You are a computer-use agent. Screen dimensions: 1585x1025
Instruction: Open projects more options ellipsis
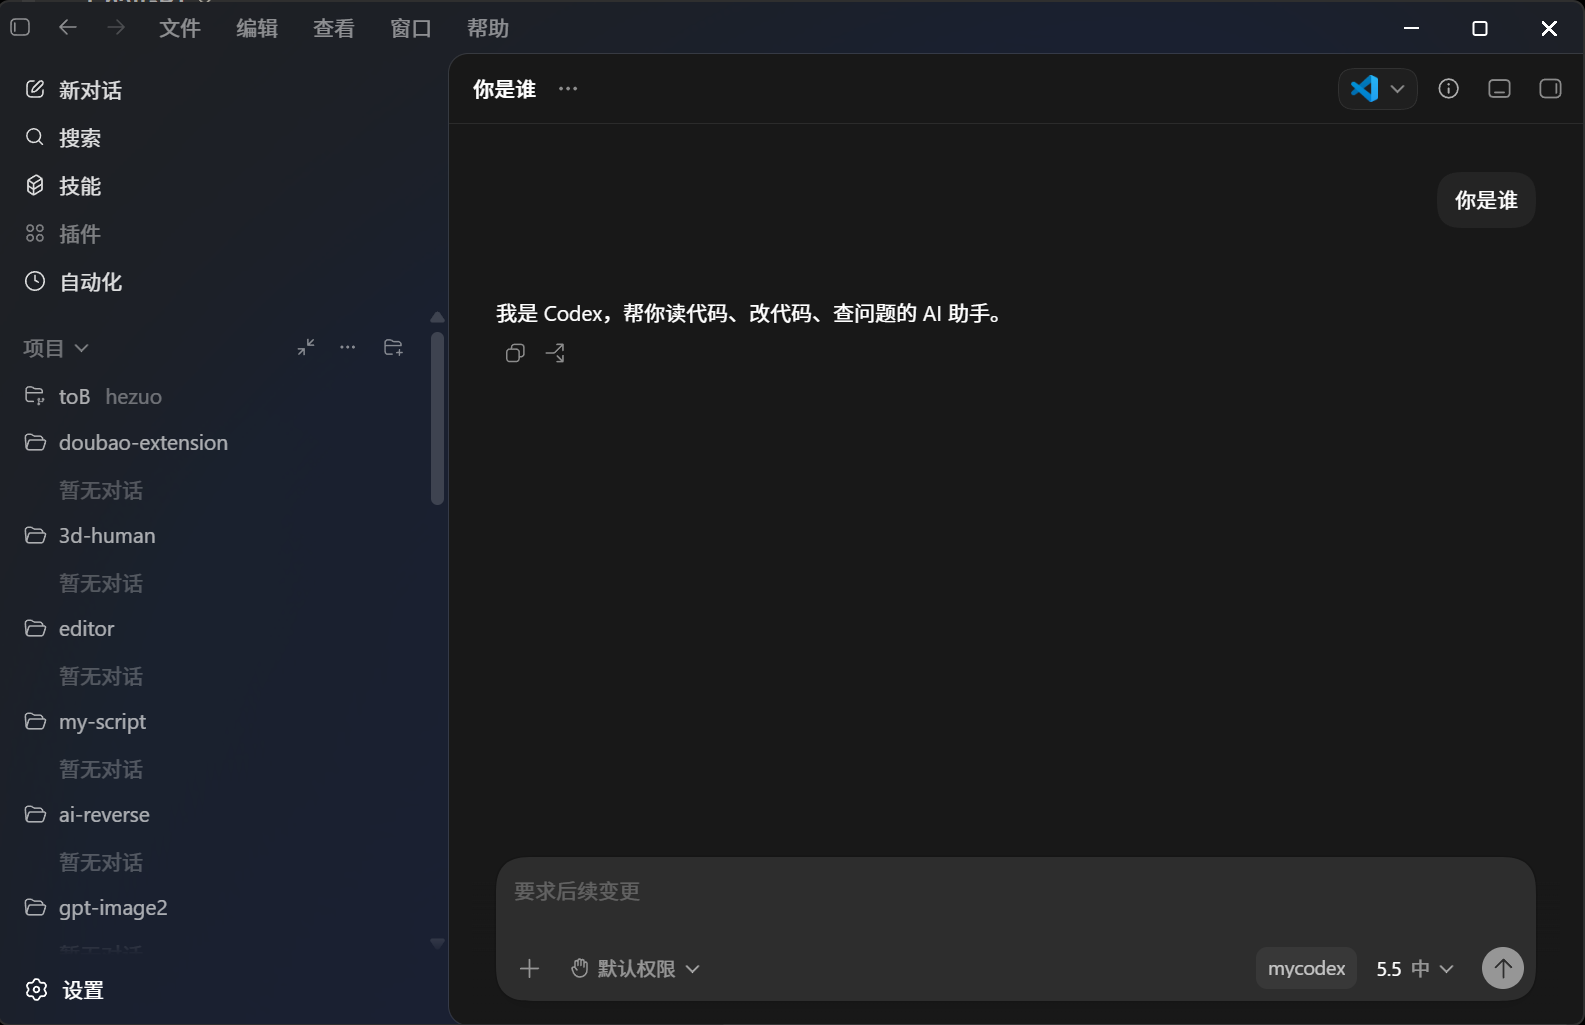click(348, 347)
